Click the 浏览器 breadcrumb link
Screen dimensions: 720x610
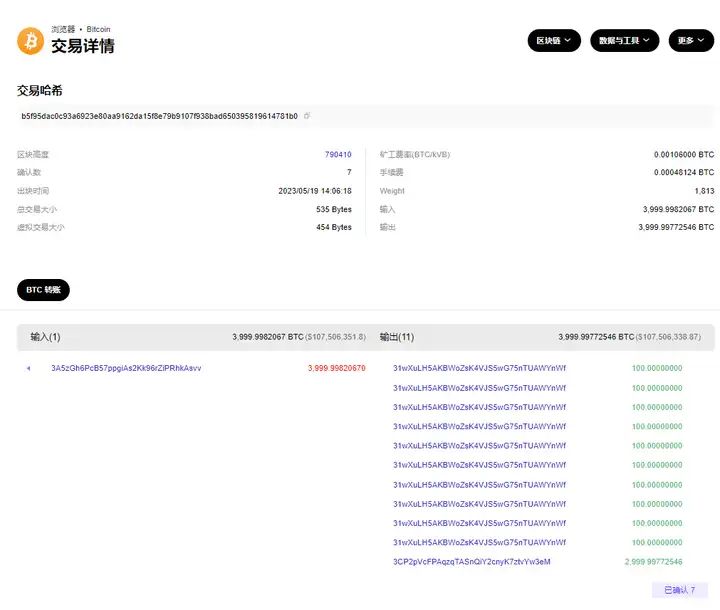tap(63, 29)
